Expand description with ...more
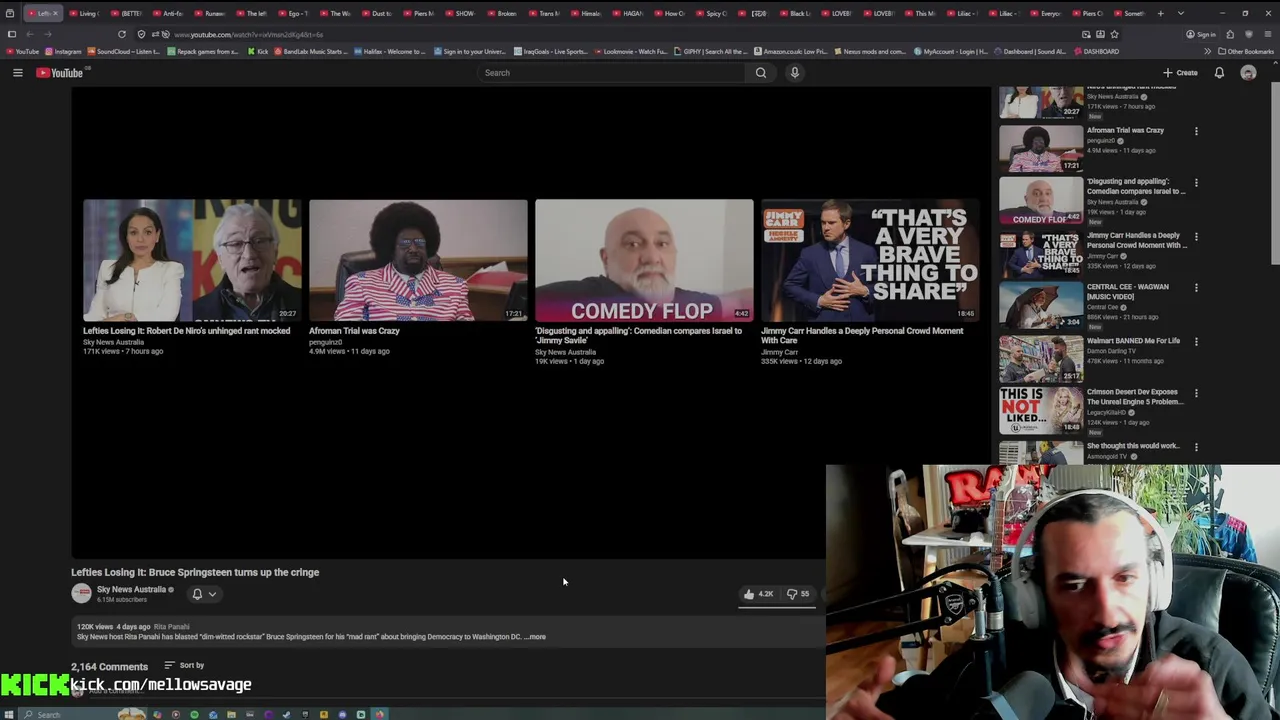 click(536, 637)
